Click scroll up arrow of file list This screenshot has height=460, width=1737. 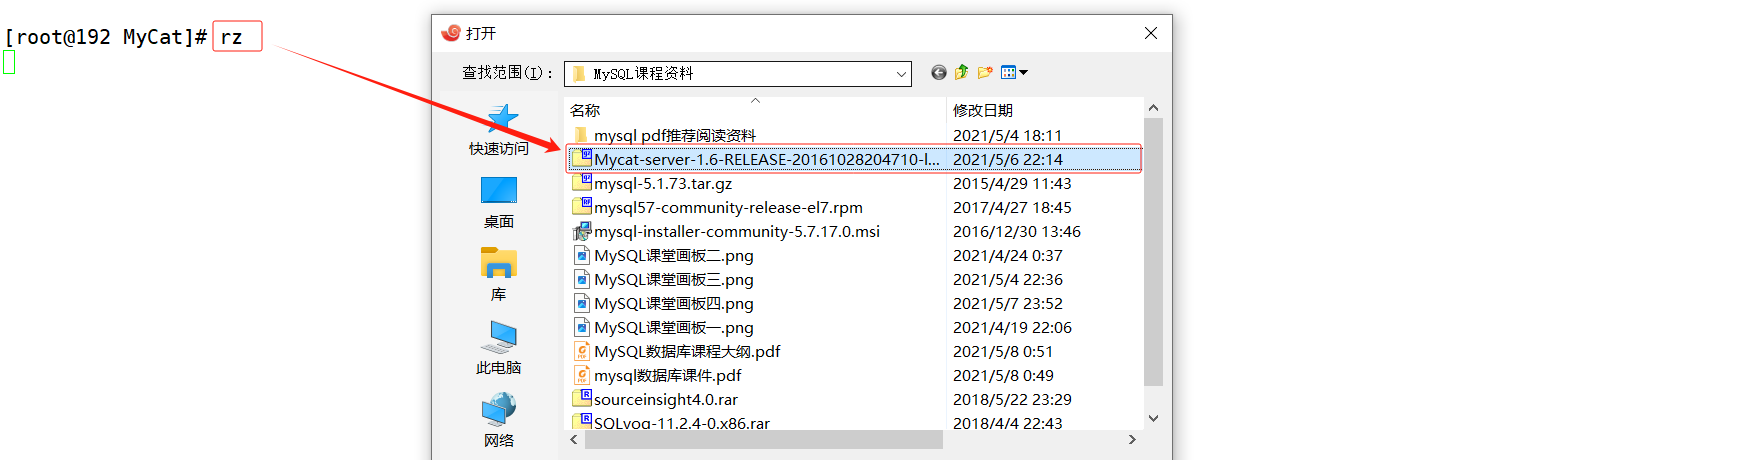pyautogui.click(x=1153, y=108)
